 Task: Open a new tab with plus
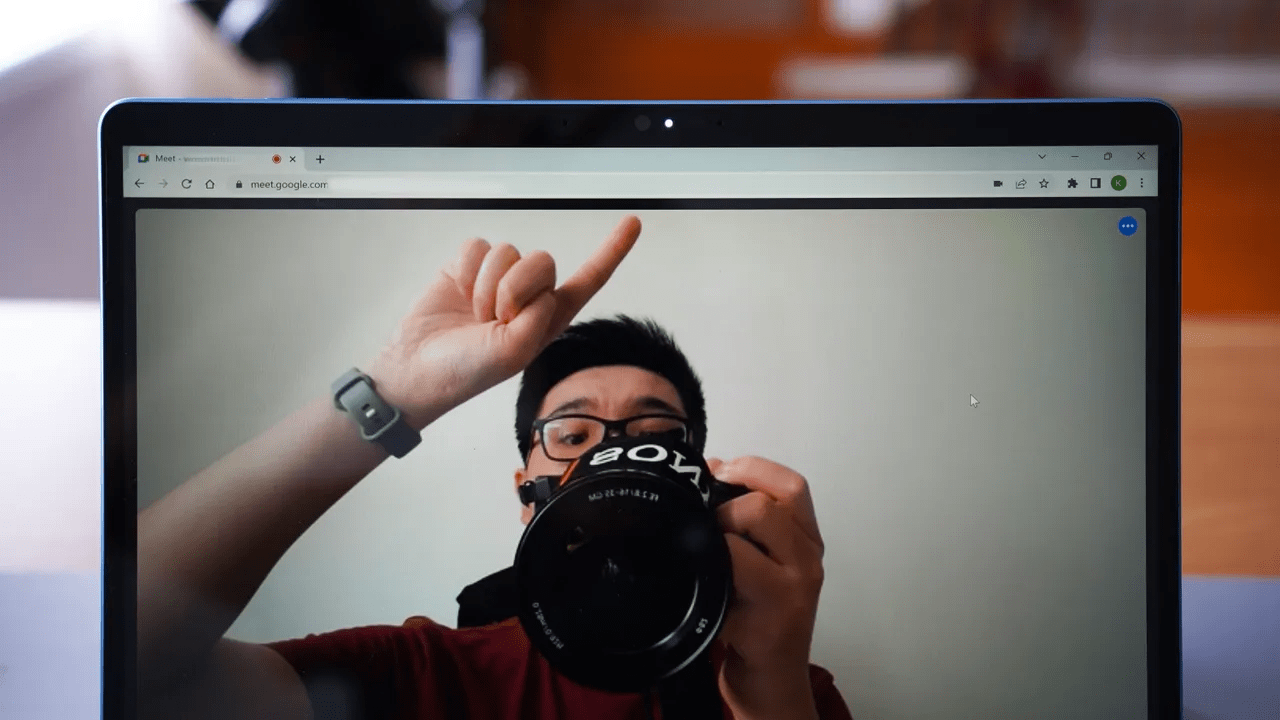(320, 159)
